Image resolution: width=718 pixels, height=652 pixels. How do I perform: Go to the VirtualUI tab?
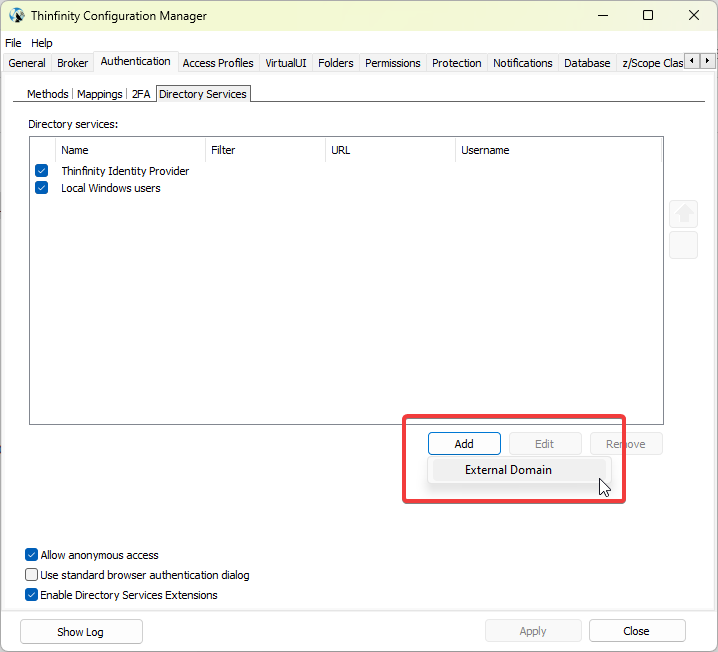[x=286, y=63]
